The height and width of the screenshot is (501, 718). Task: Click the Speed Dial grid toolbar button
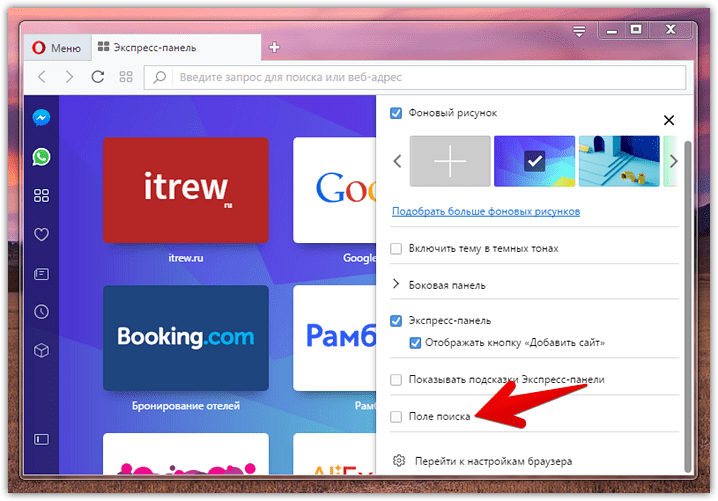(126, 76)
